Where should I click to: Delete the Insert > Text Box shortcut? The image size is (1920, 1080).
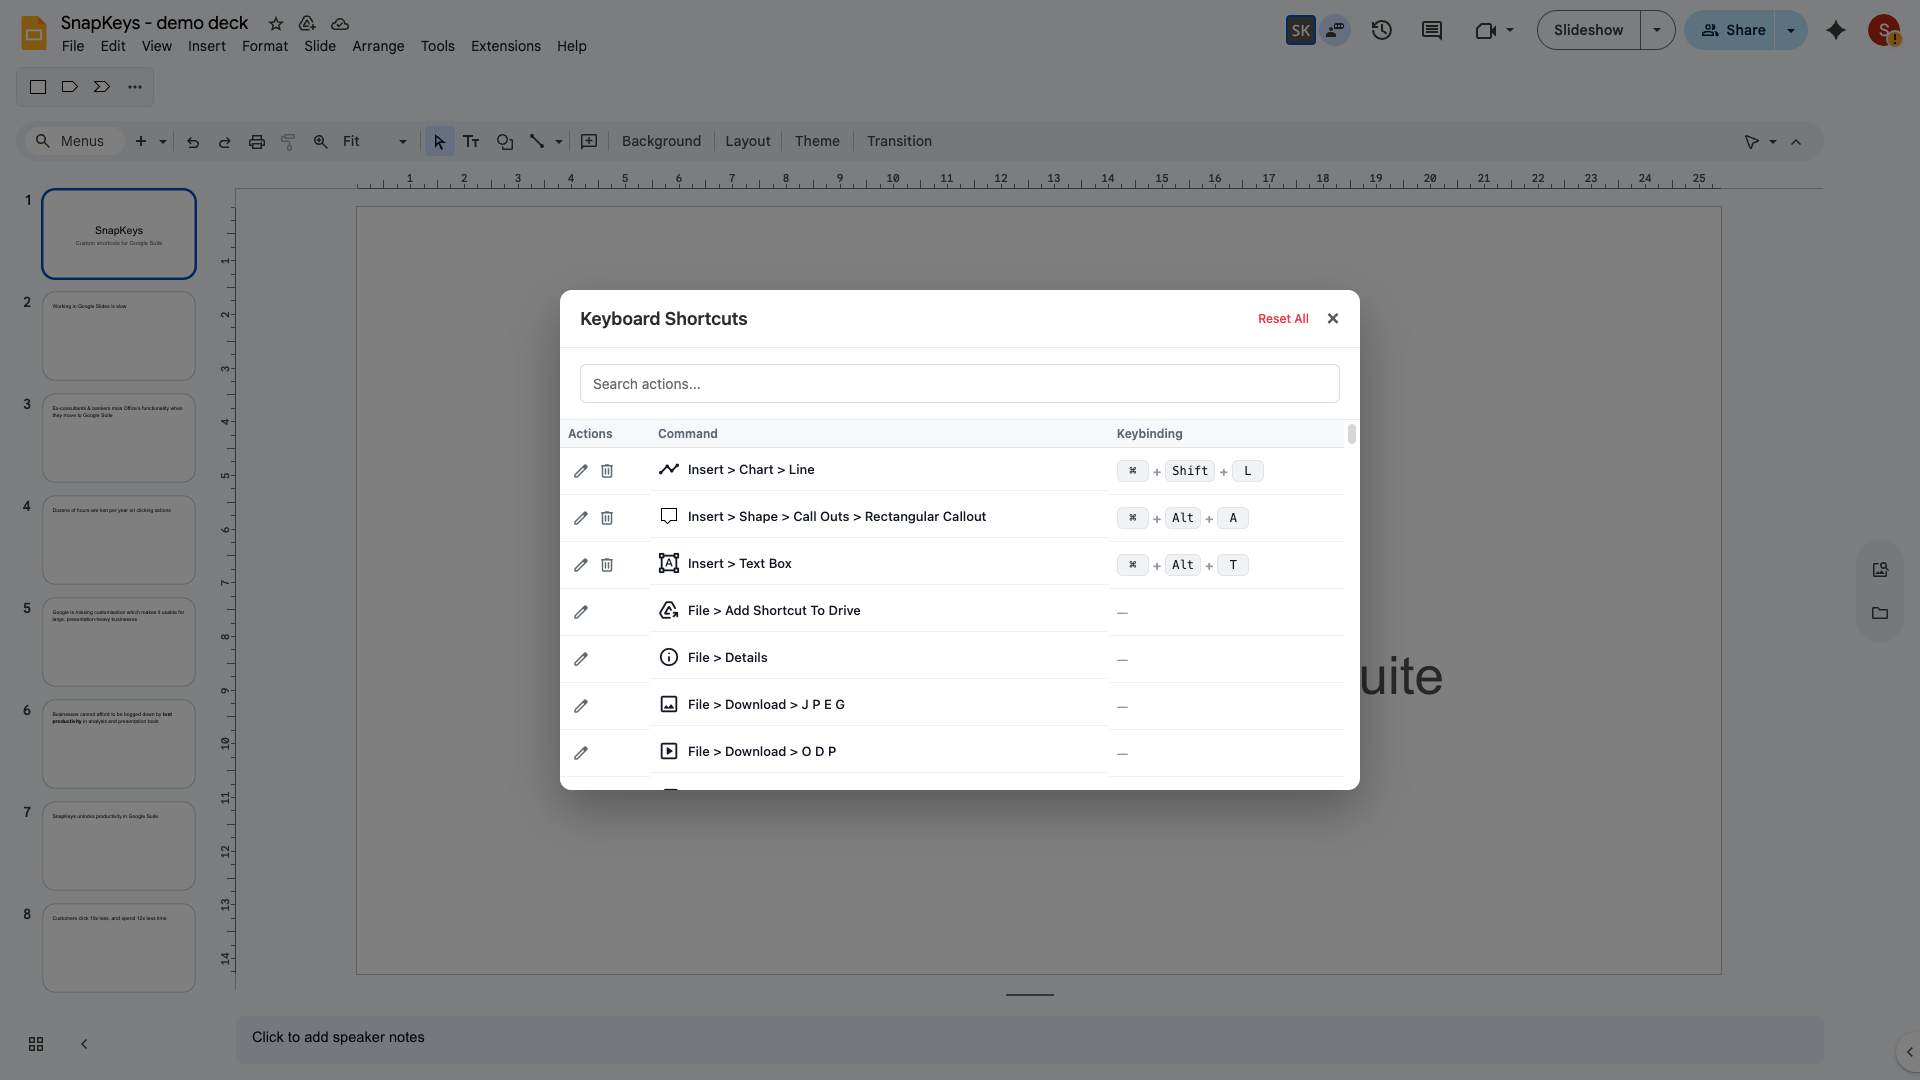point(607,565)
